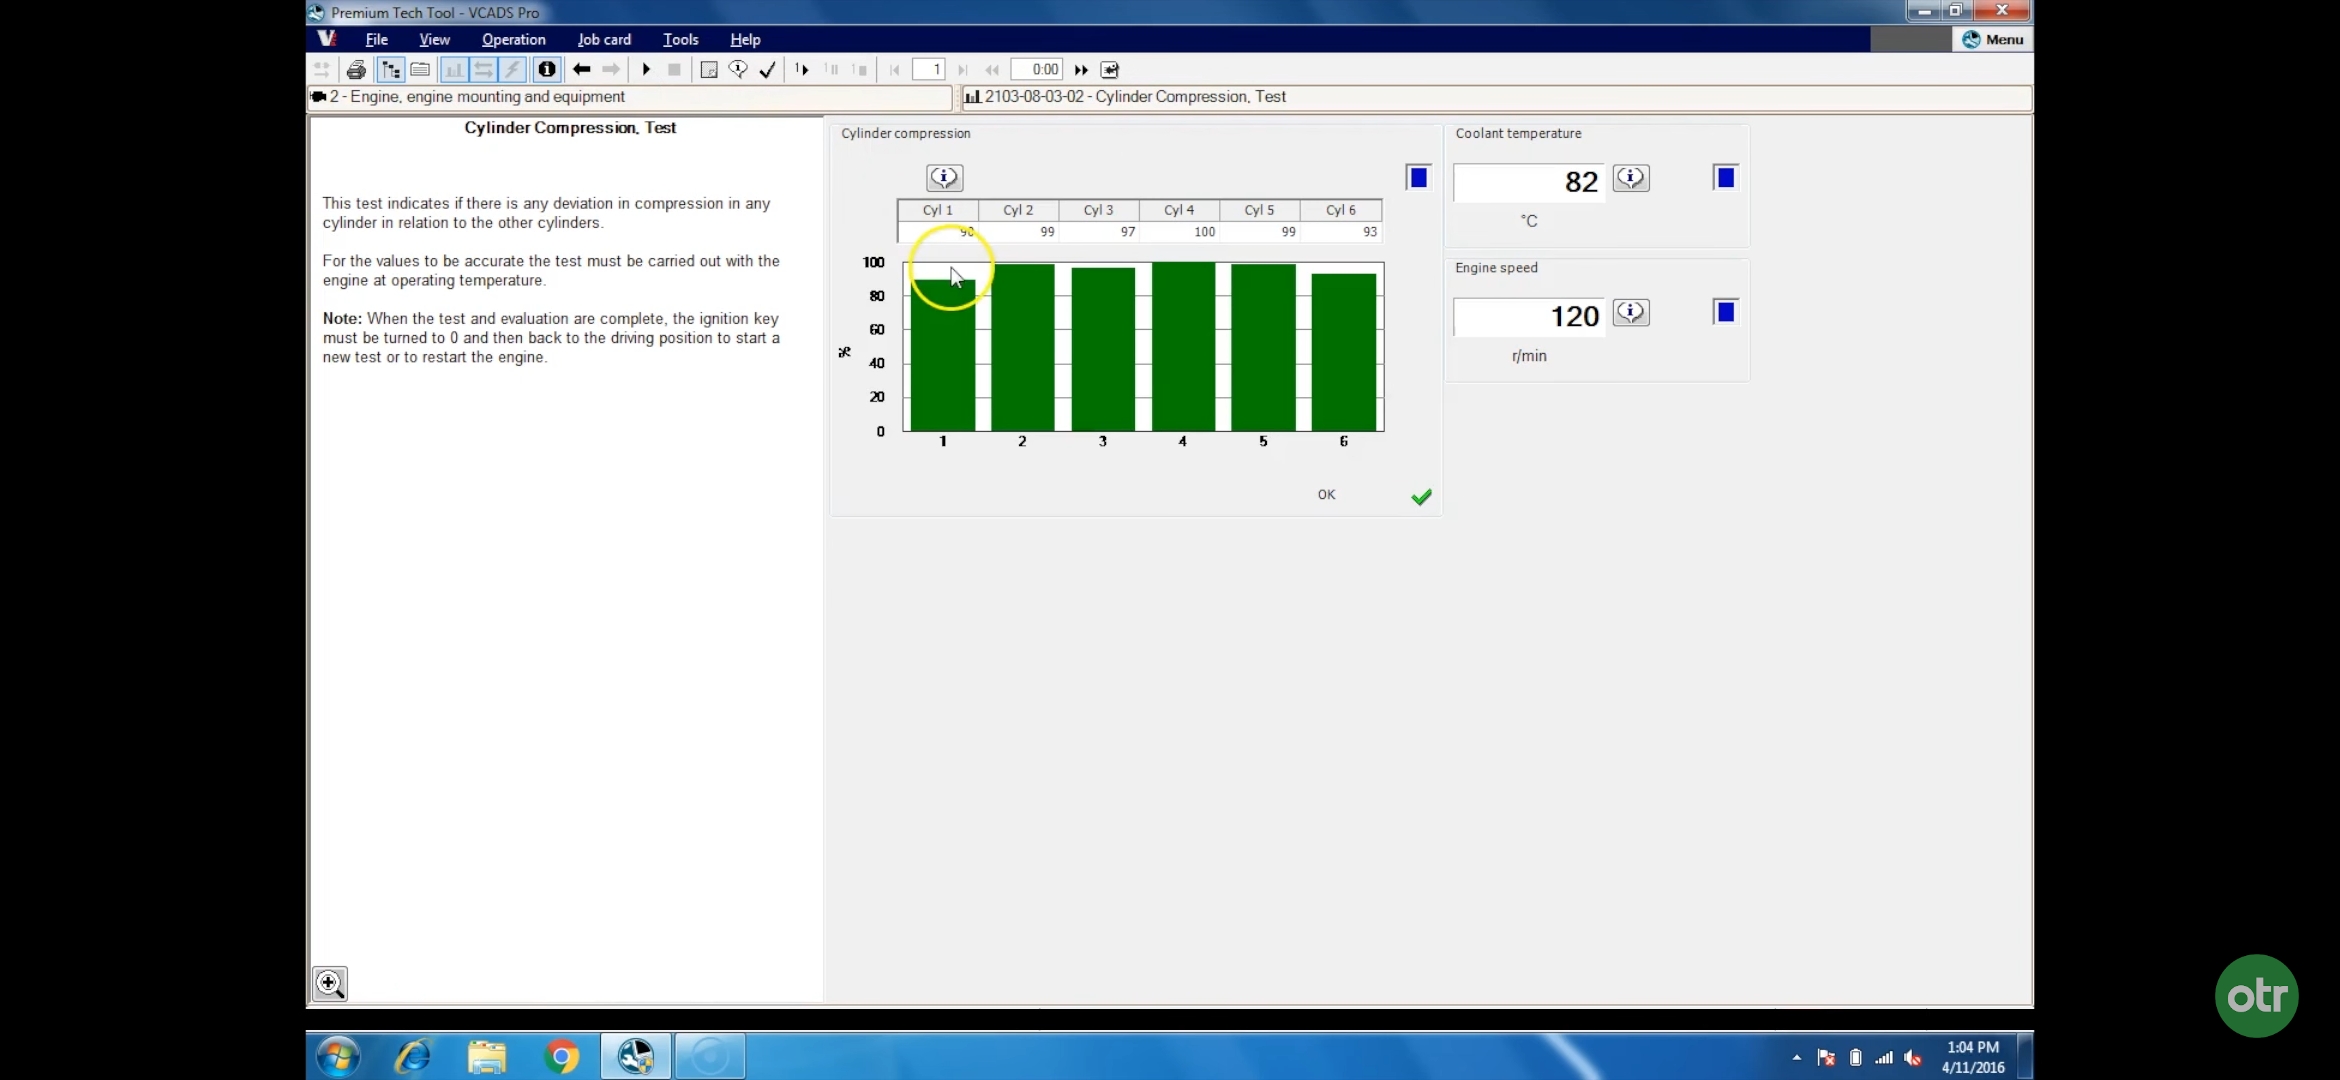This screenshot has width=2340, height=1080.
Task: Open File Explorer from taskbar
Action: click(487, 1057)
